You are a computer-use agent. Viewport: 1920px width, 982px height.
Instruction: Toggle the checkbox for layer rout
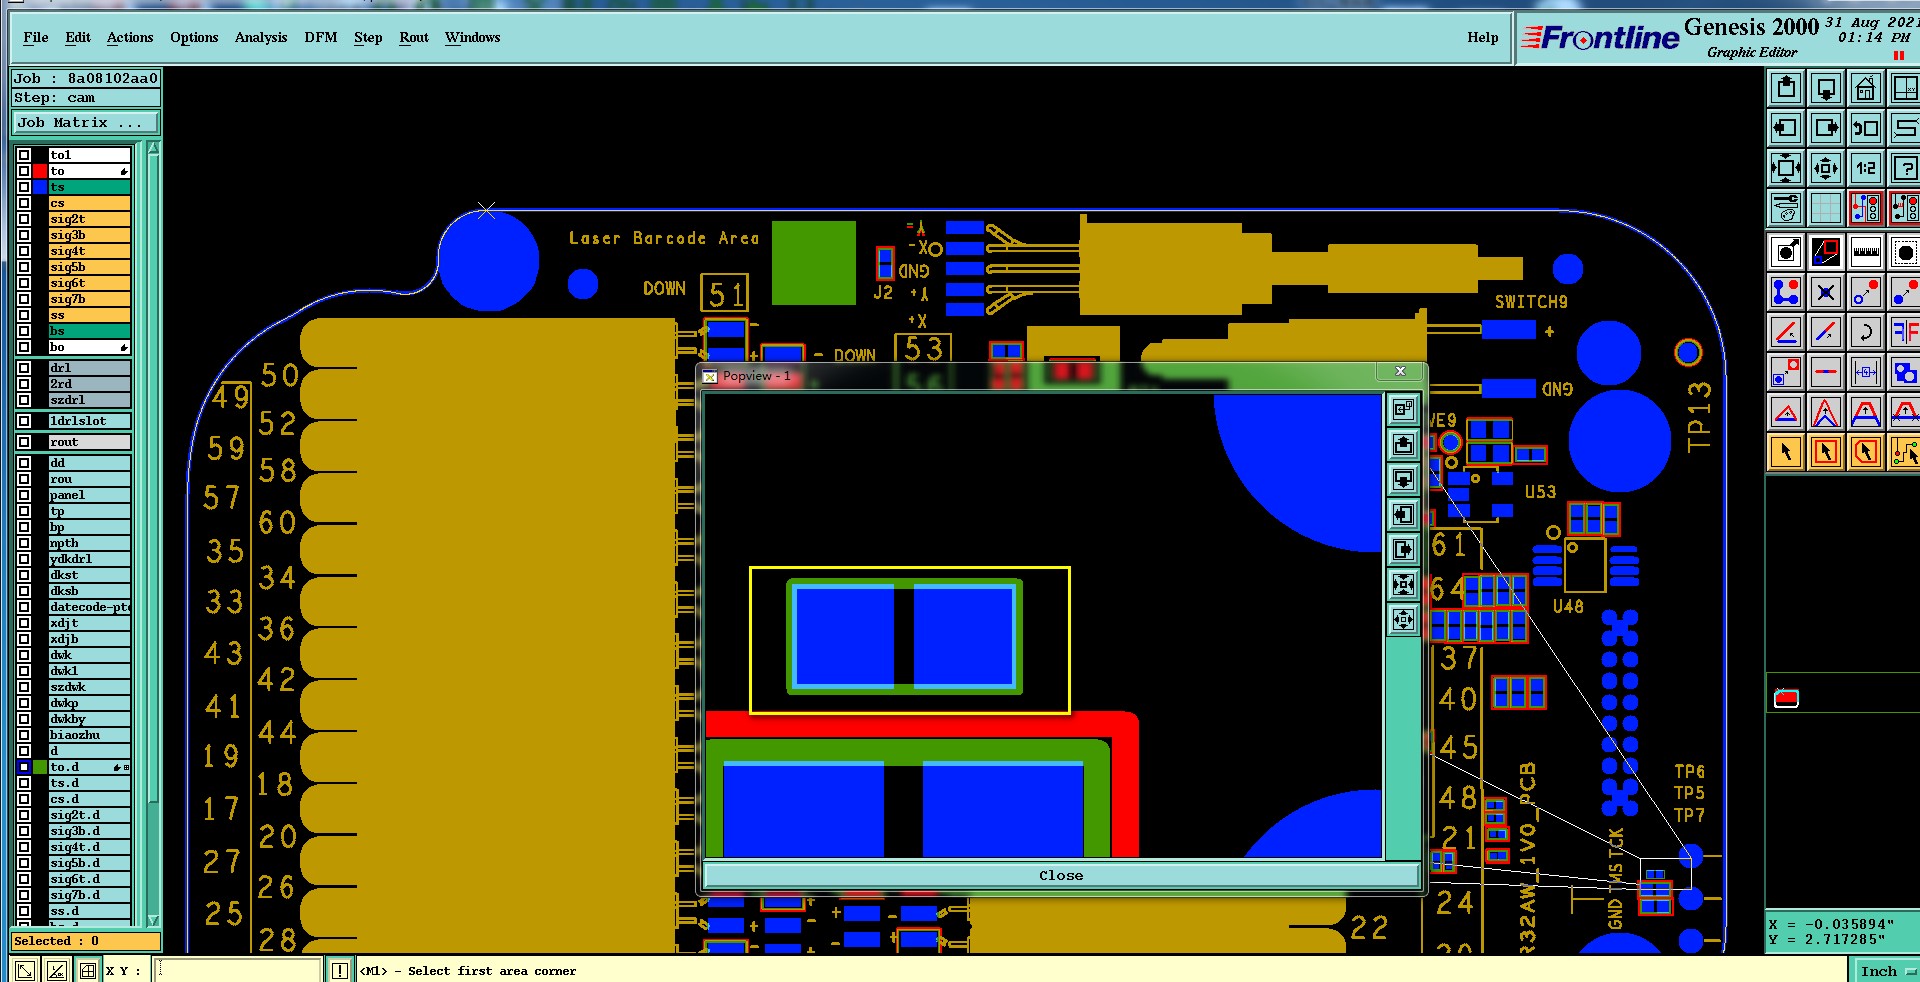24,442
